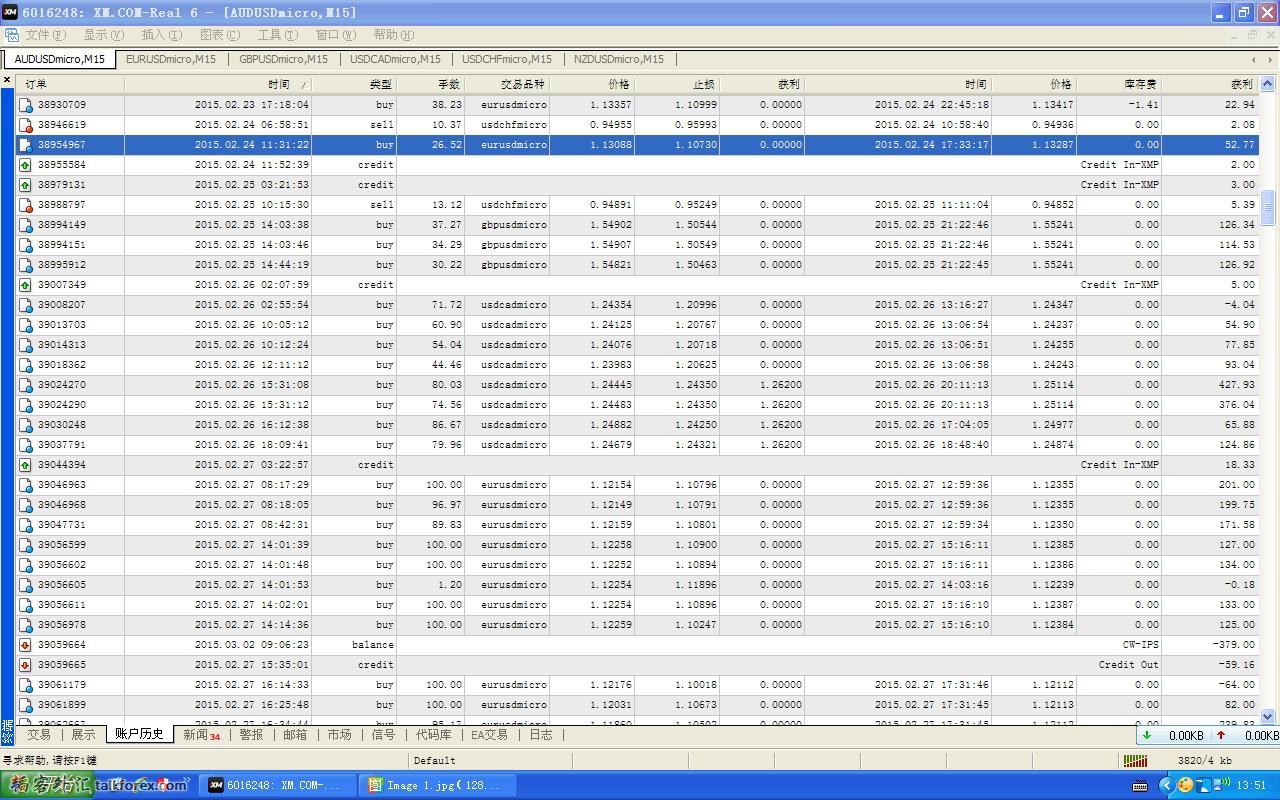Viewport: 1280px width, 800px height.
Task: Open the 文件(F) menu
Action: (x=45, y=35)
